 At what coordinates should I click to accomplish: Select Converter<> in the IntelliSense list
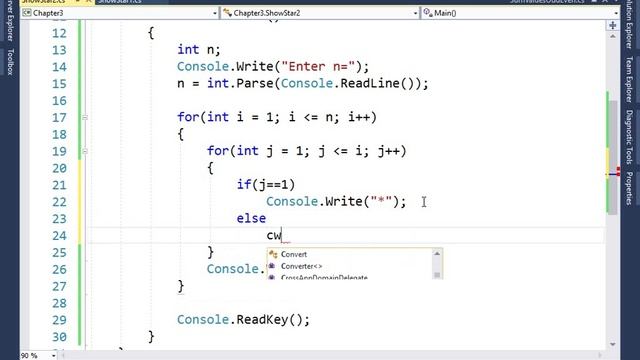[302, 266]
